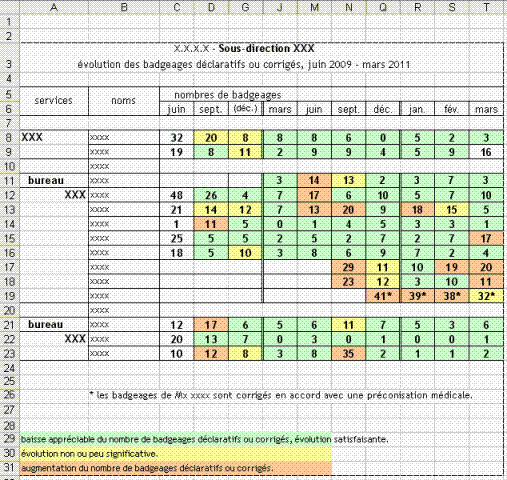Screen dimensions: 507x480
Task: Click yellow cell with 11 in row 21
Action: tap(349, 325)
